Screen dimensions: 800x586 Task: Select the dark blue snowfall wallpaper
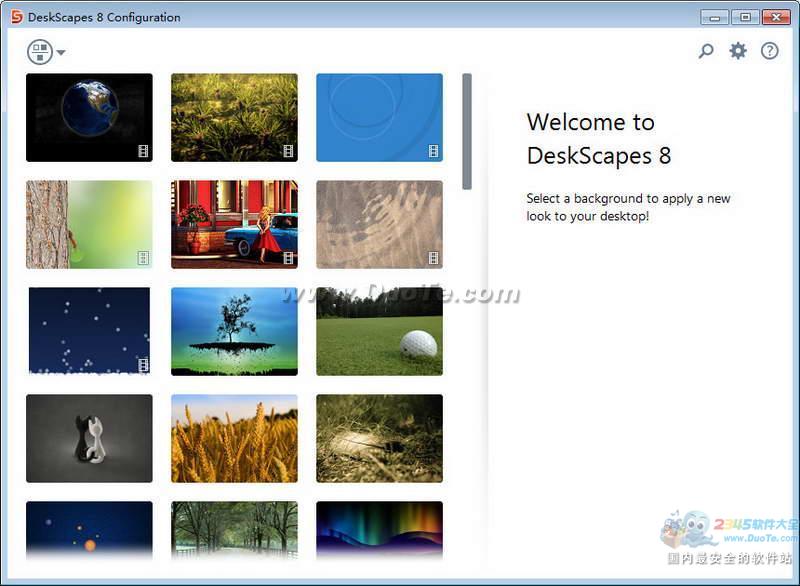click(89, 332)
